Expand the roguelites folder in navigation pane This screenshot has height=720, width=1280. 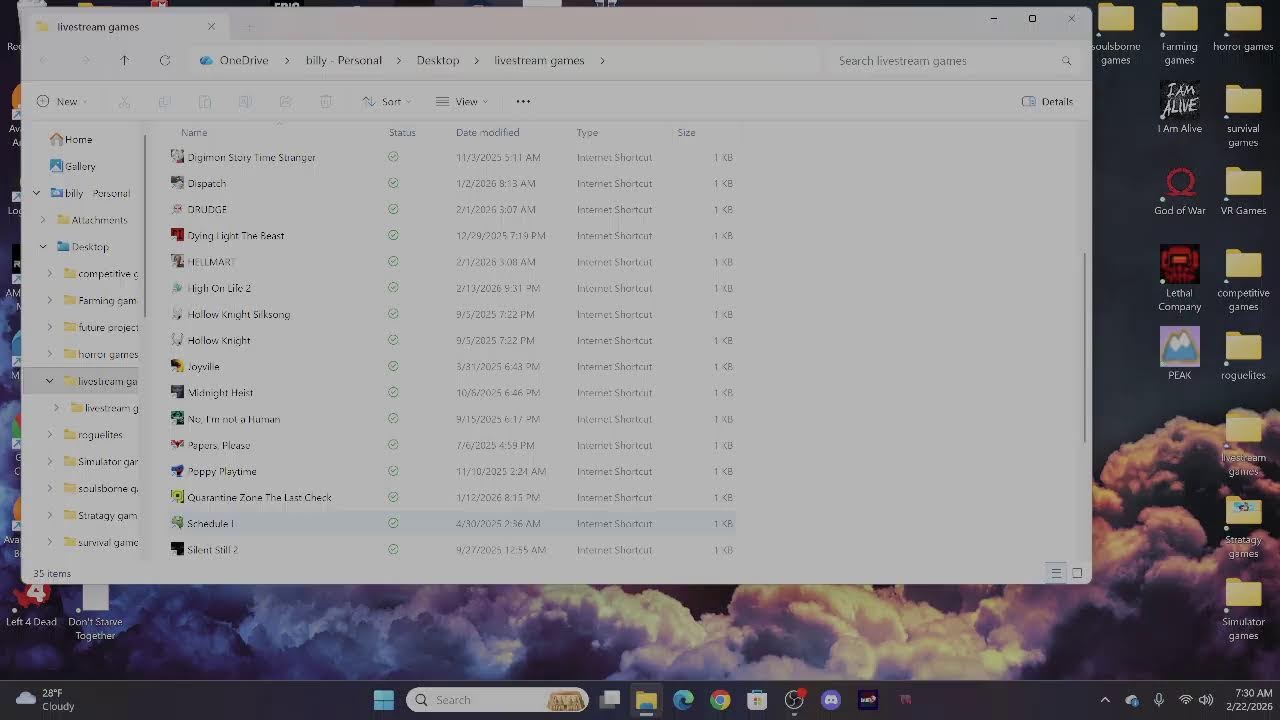pyautogui.click(x=50, y=435)
